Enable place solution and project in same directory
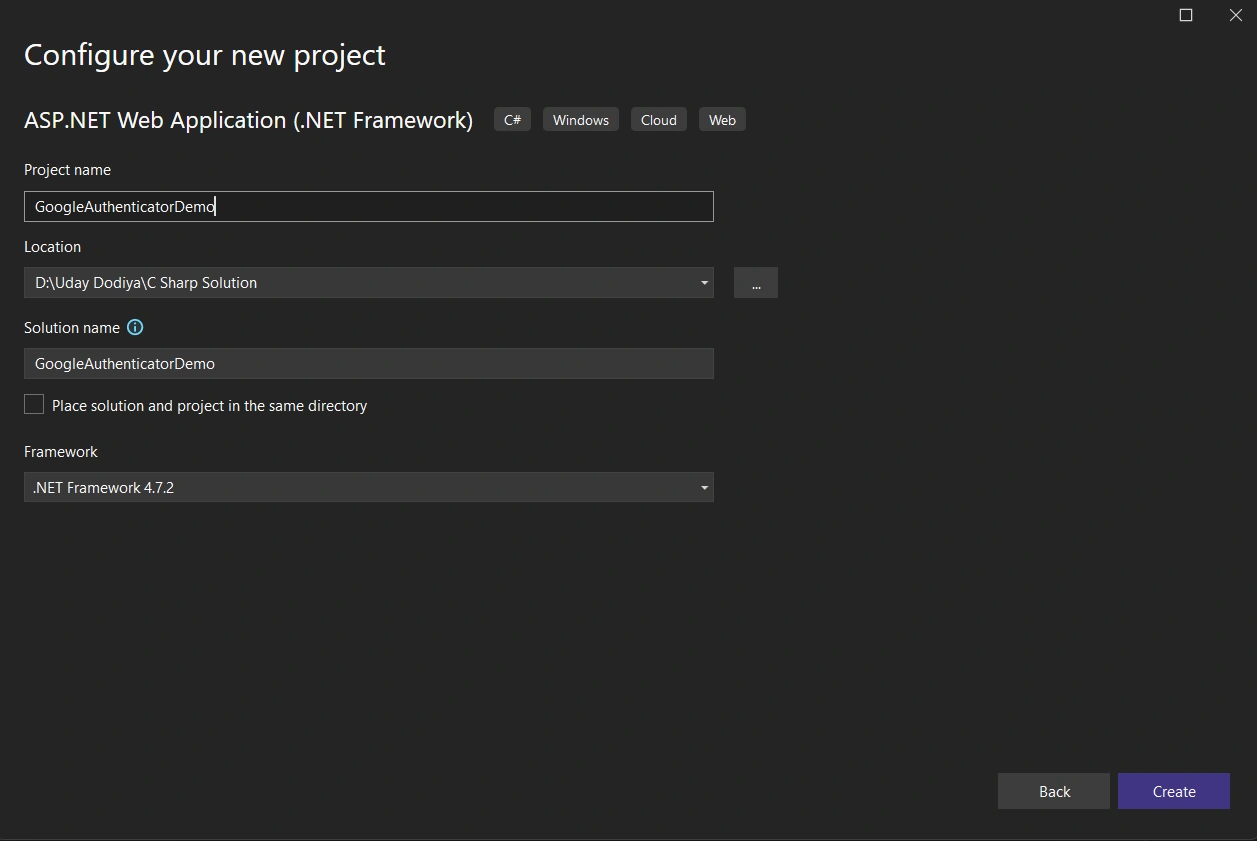The height and width of the screenshot is (841, 1257). [x=34, y=404]
